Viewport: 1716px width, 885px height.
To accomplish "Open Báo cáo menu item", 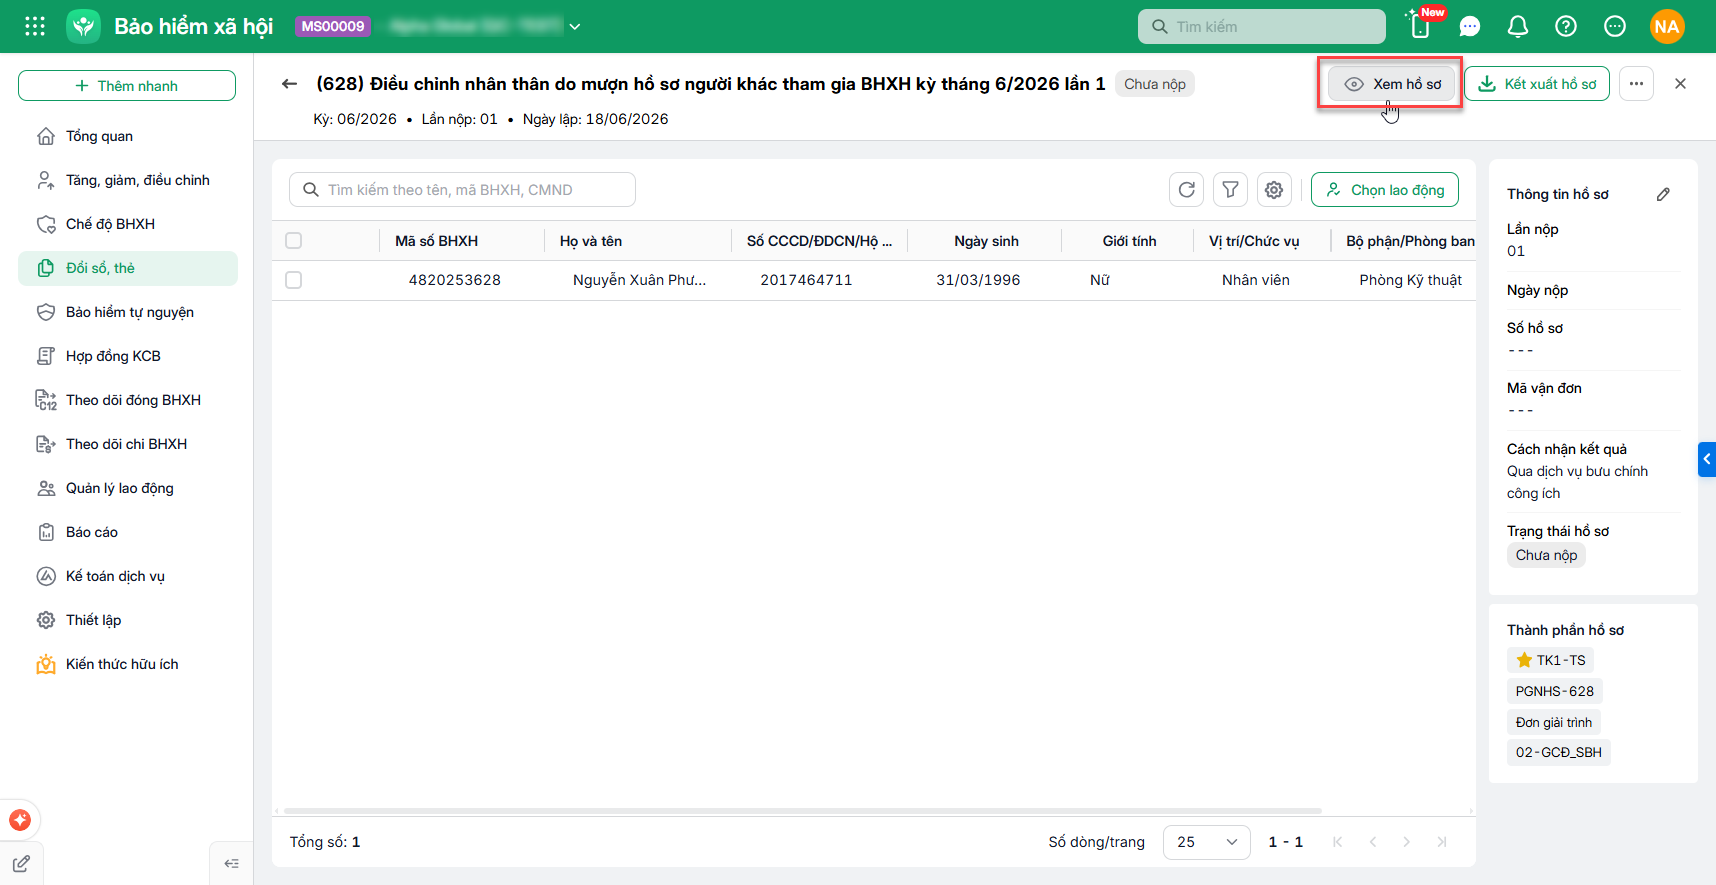I will (x=128, y=532).
